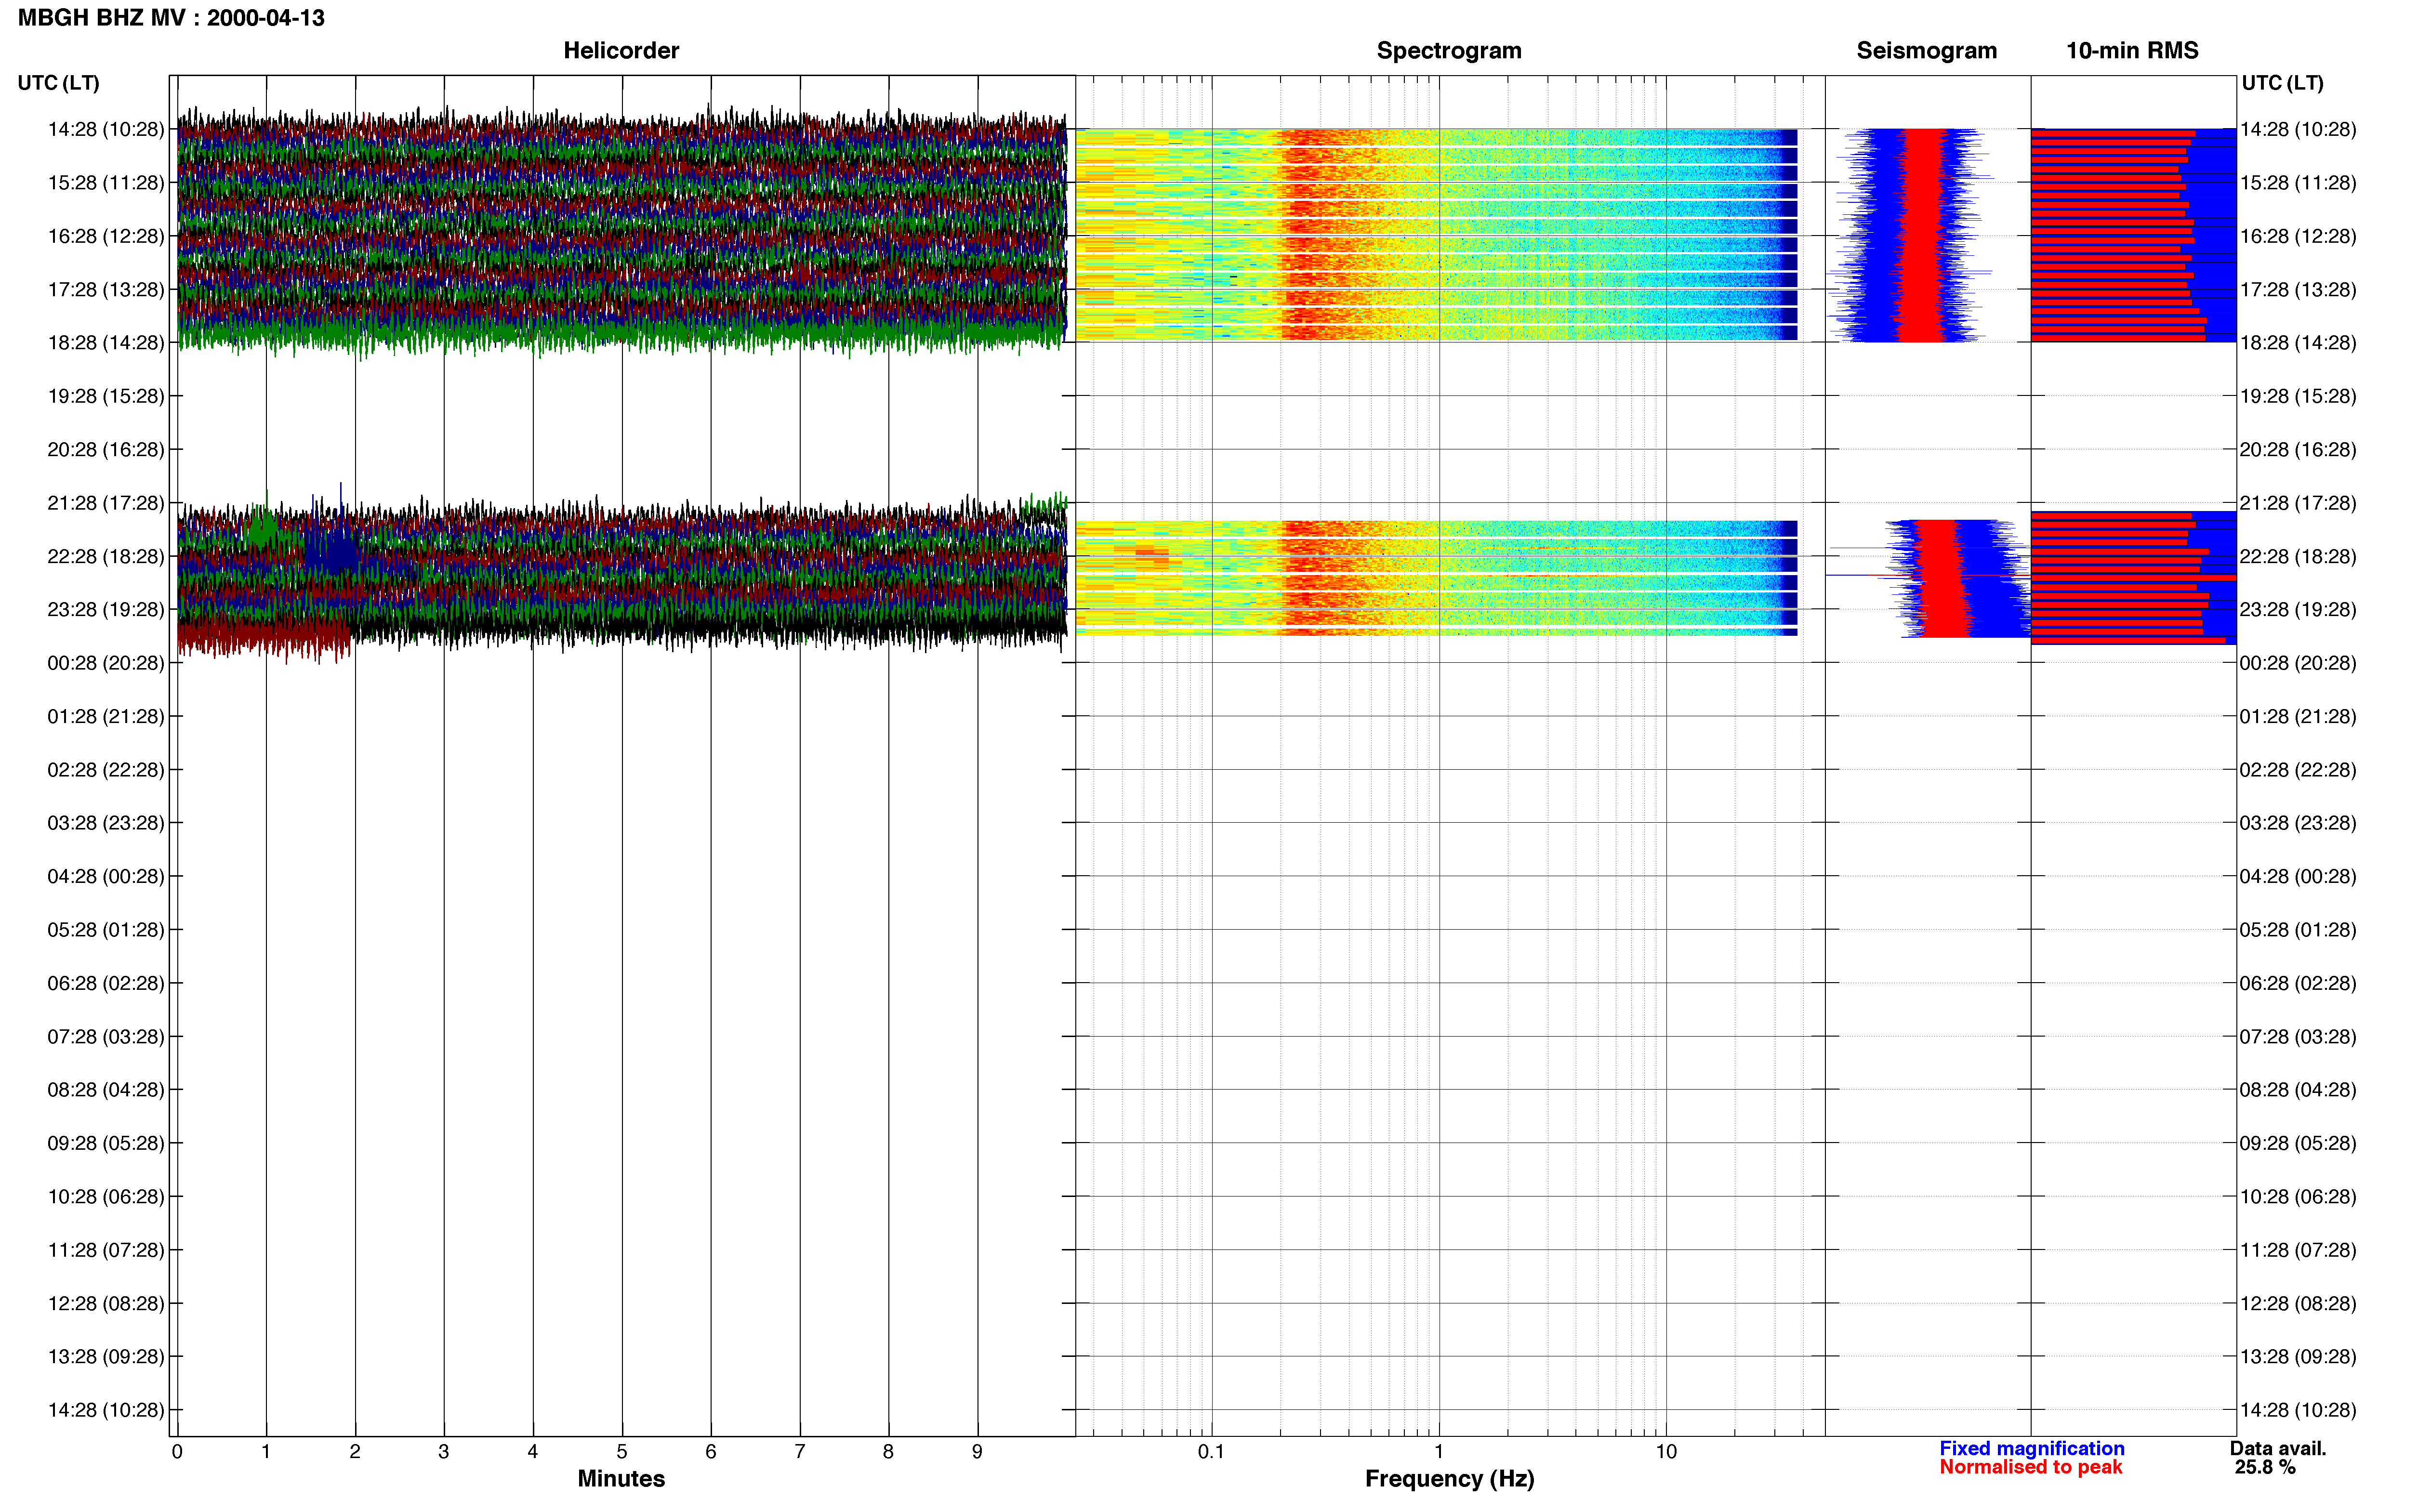Click the 25.8 % data availability value
The height and width of the screenshot is (1512, 2418).
tap(2265, 1467)
